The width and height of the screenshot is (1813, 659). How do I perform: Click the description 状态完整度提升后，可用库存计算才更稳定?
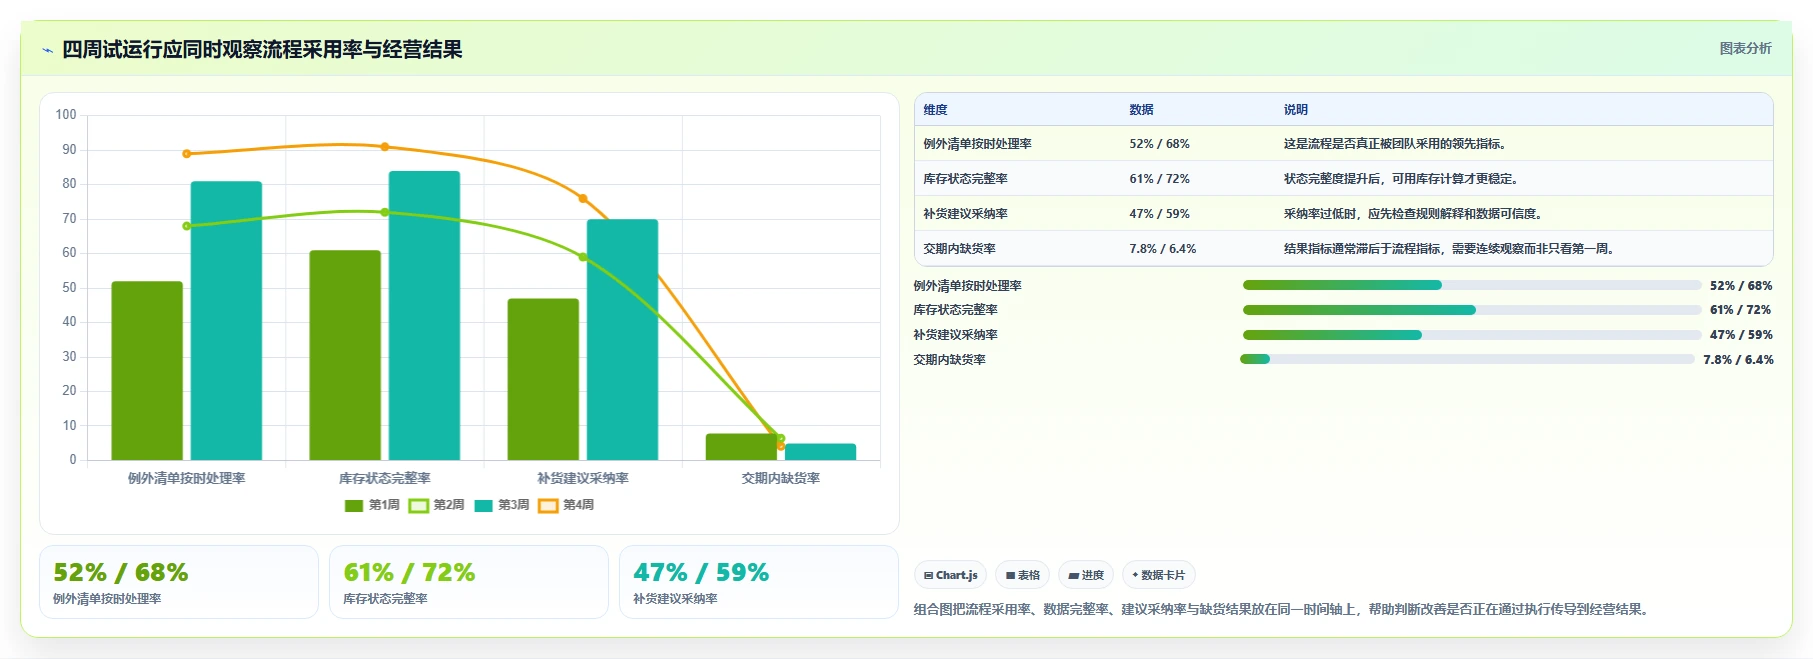(1403, 179)
